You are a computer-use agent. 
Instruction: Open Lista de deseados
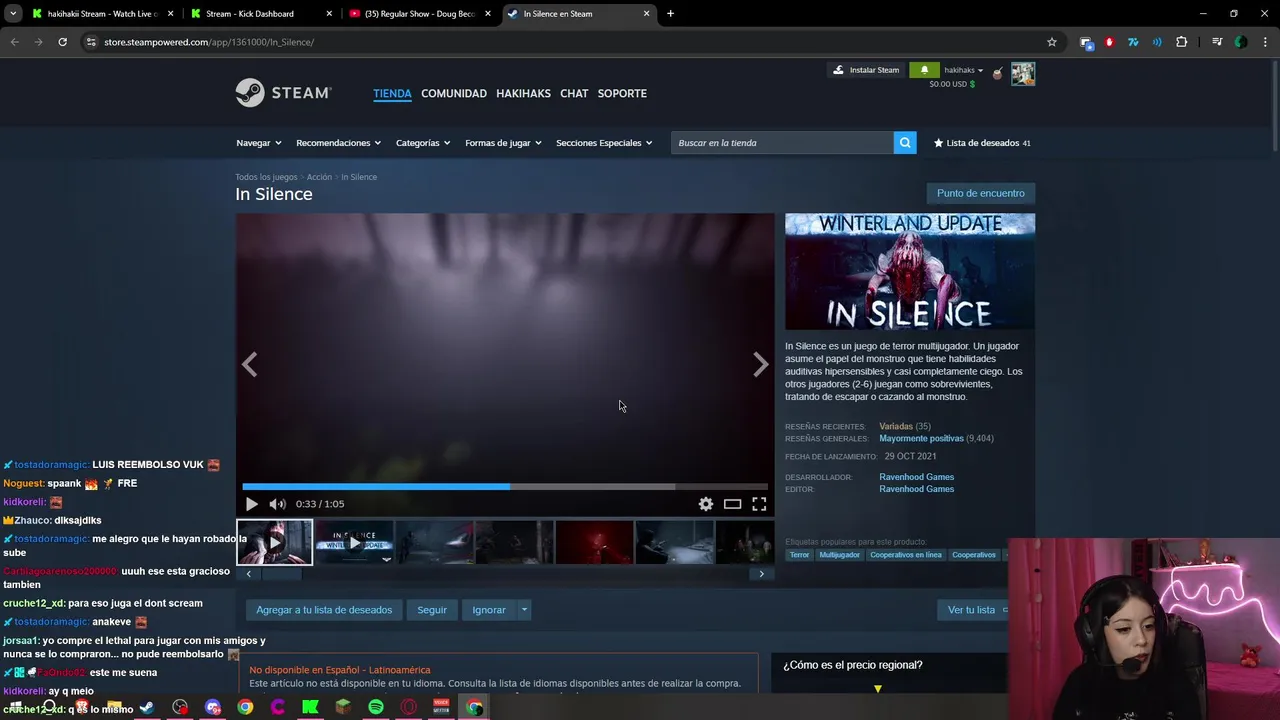click(982, 143)
